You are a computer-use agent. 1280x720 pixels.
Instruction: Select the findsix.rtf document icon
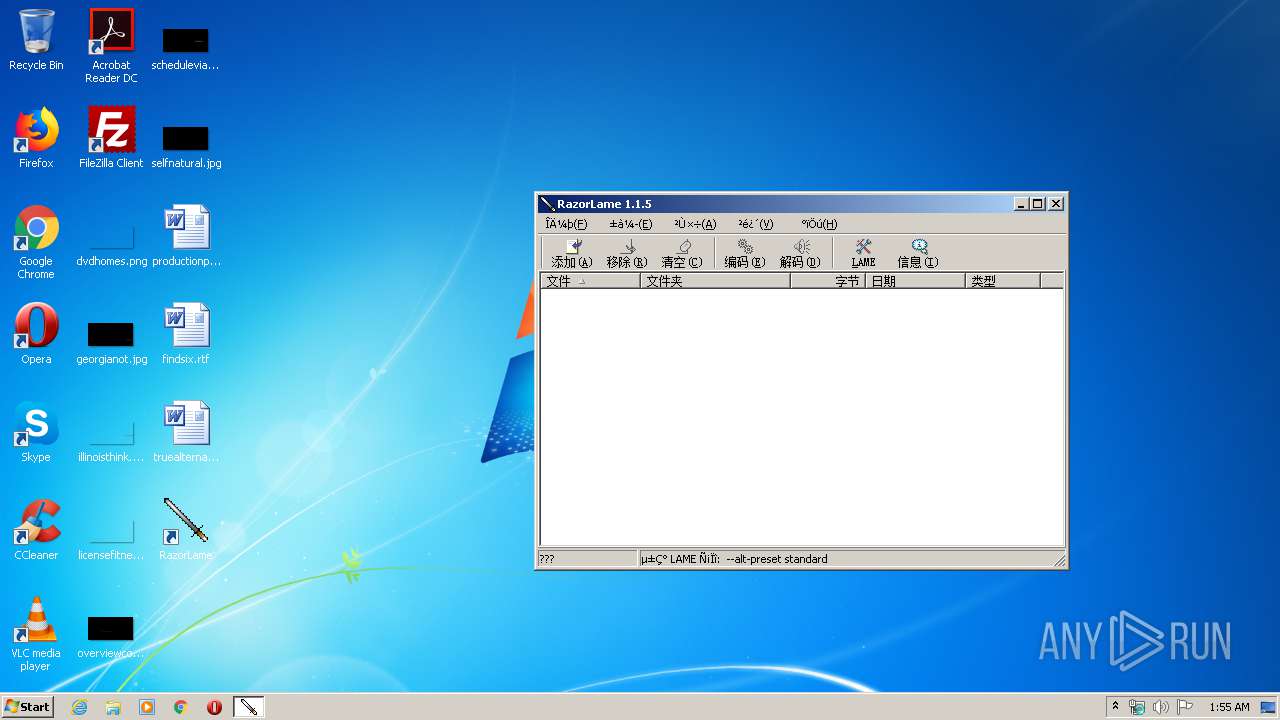point(186,333)
